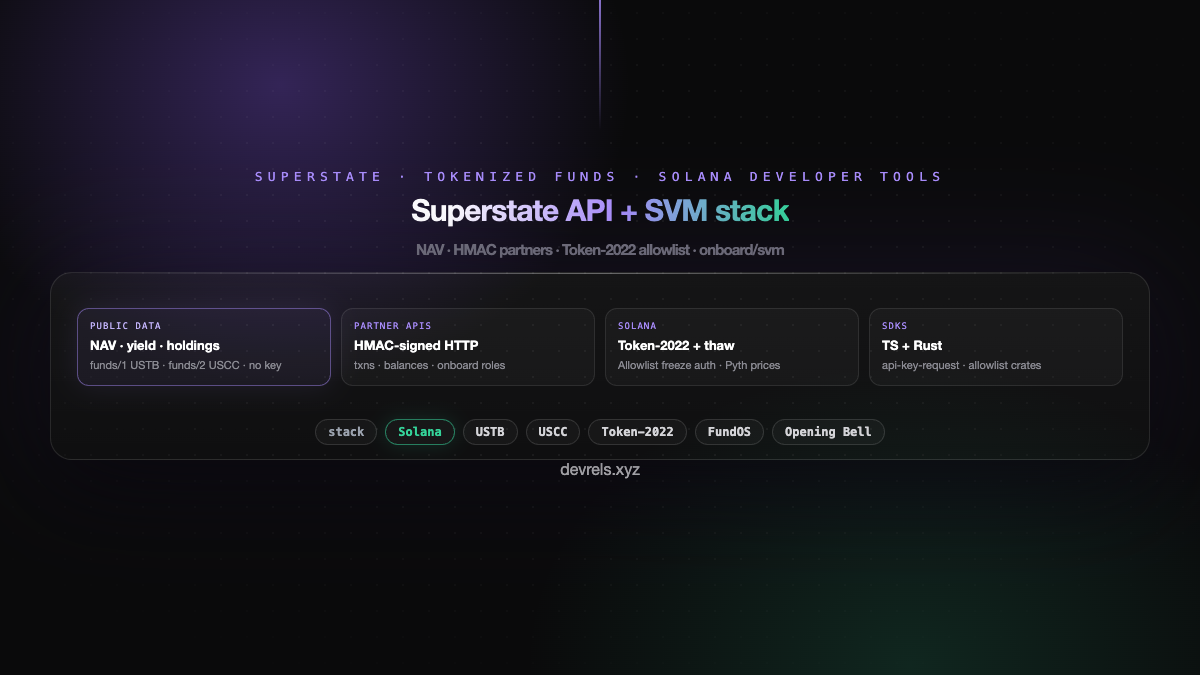Click 'Allowlist freeze auth · Pyth prices' text
This screenshot has height=675, width=1200.
699,365
